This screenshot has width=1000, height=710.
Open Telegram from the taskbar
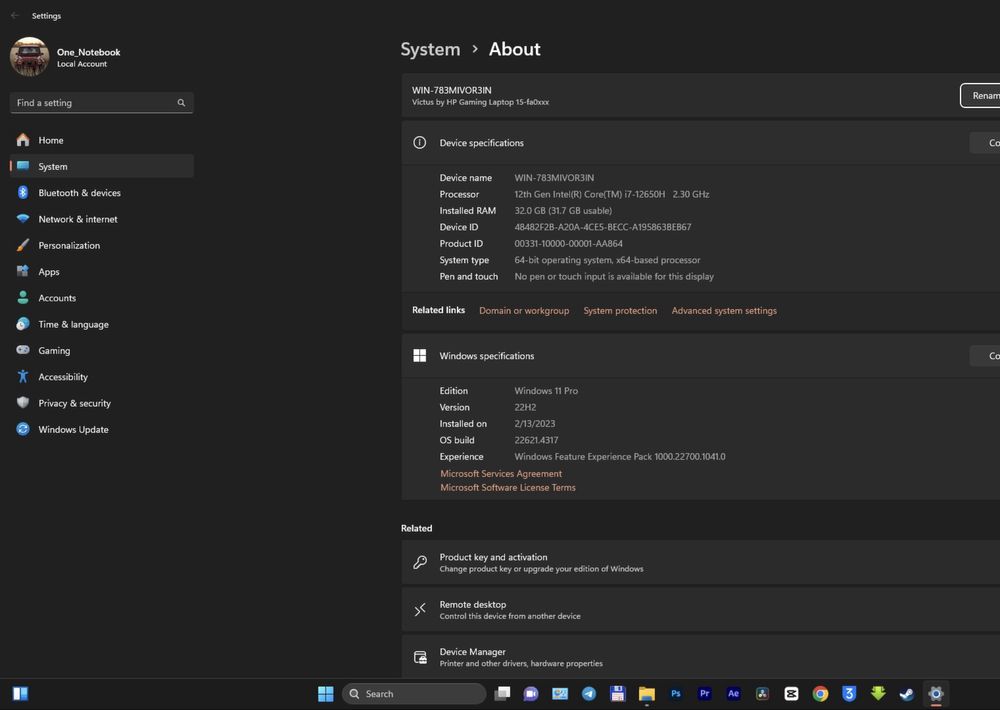pos(589,694)
